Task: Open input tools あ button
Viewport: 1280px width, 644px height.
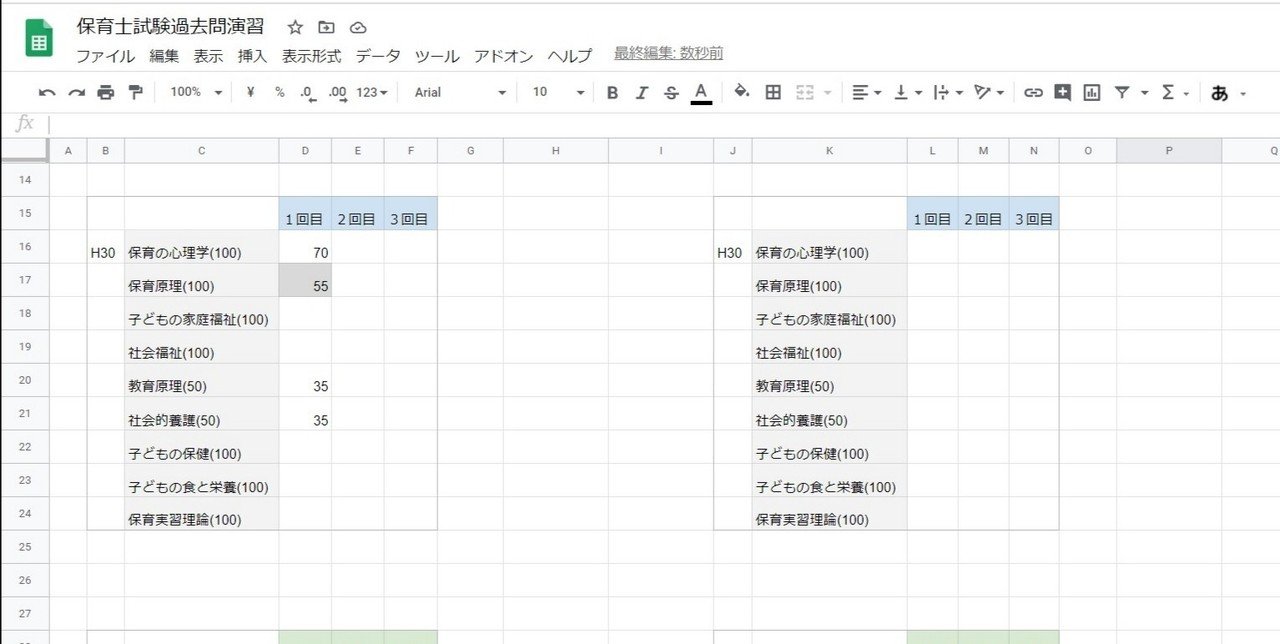Action: click(x=1219, y=93)
